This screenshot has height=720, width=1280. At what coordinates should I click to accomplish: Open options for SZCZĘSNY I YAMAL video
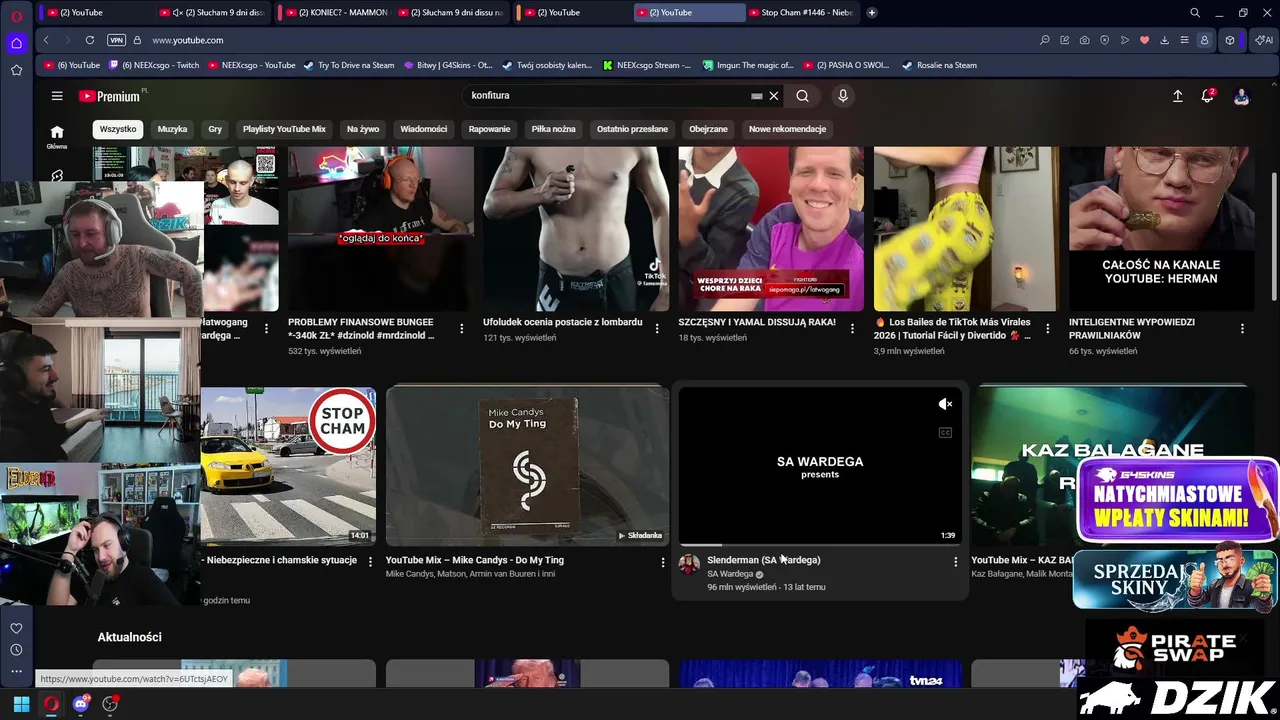click(x=852, y=328)
